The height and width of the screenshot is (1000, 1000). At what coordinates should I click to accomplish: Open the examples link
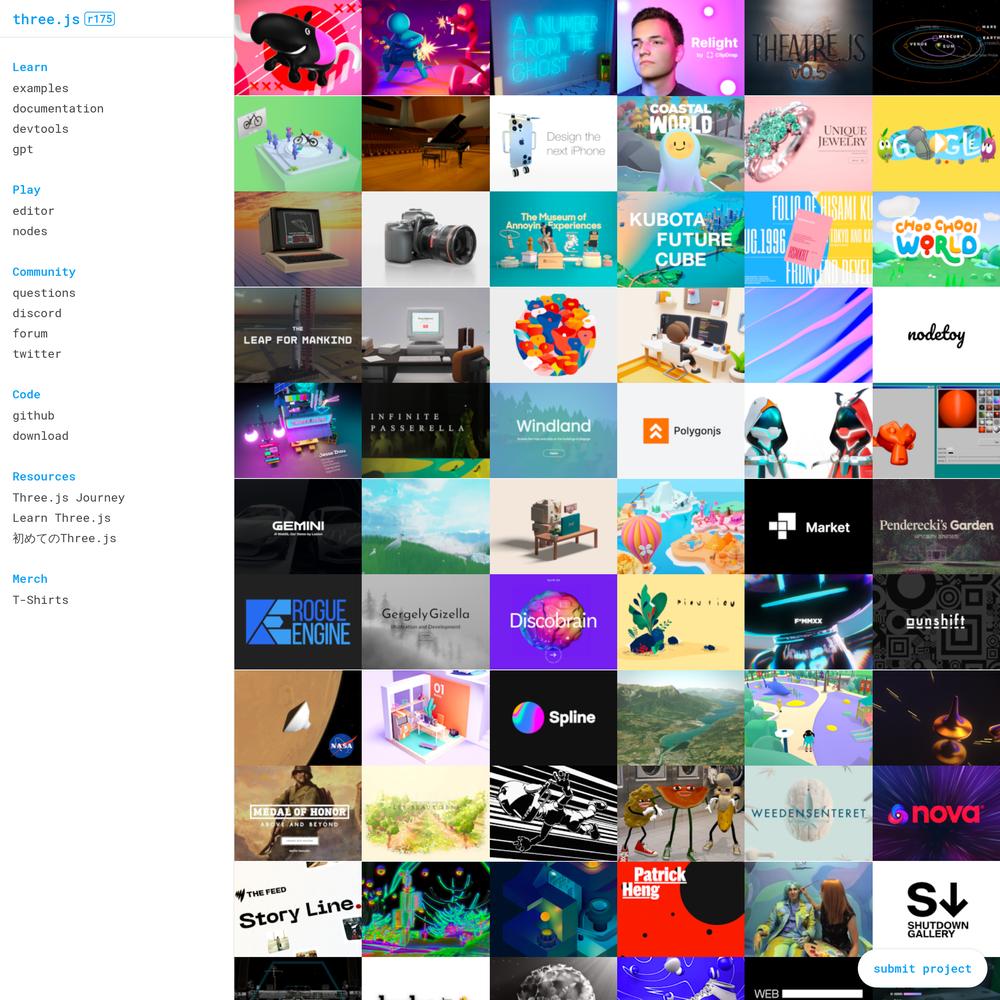[40, 88]
